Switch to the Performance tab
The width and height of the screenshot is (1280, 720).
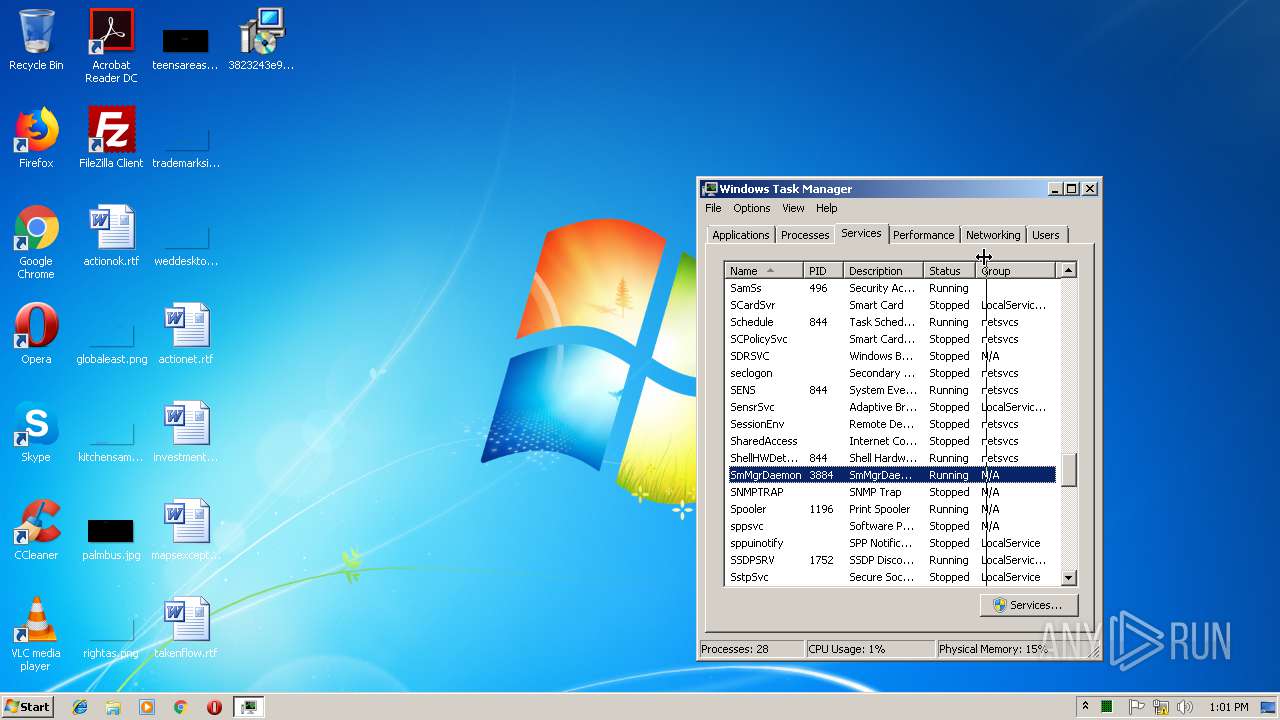click(x=923, y=235)
